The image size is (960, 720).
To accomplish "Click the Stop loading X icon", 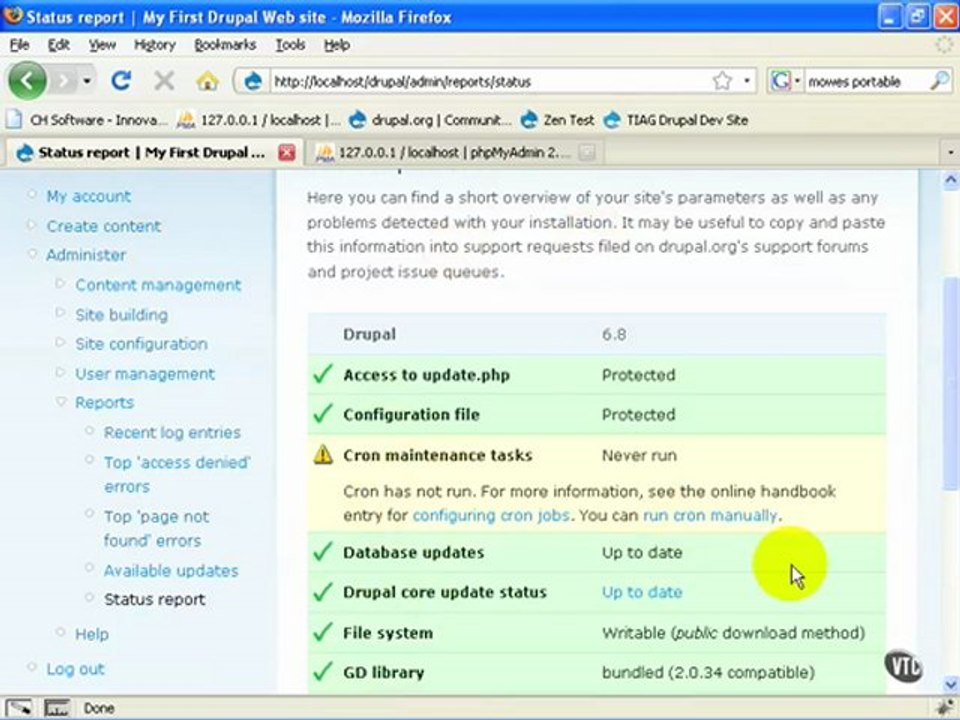I will point(163,80).
